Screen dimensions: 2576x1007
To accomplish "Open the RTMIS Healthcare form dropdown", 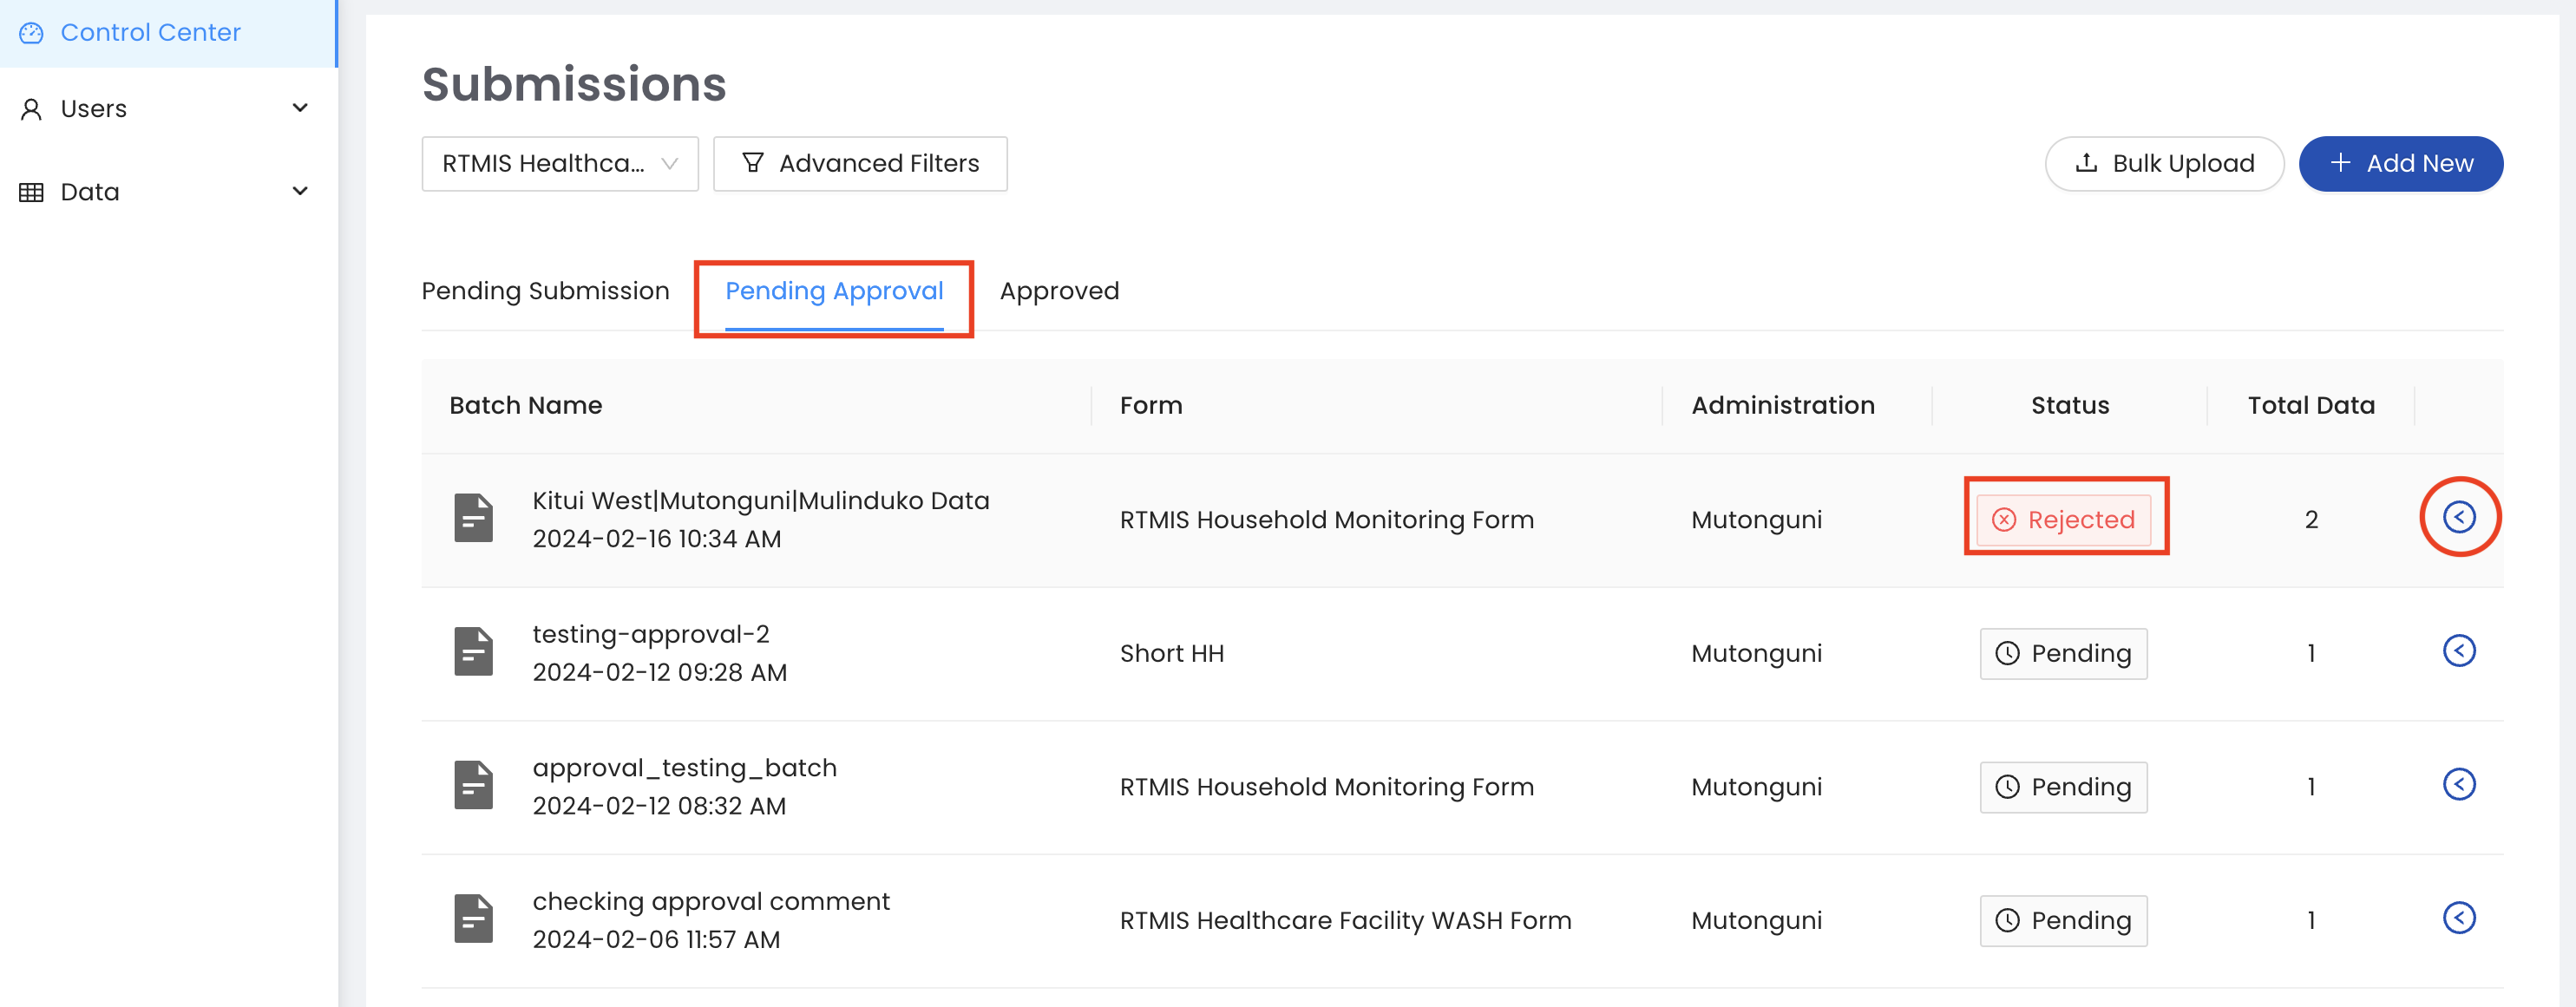I will (x=559, y=164).
